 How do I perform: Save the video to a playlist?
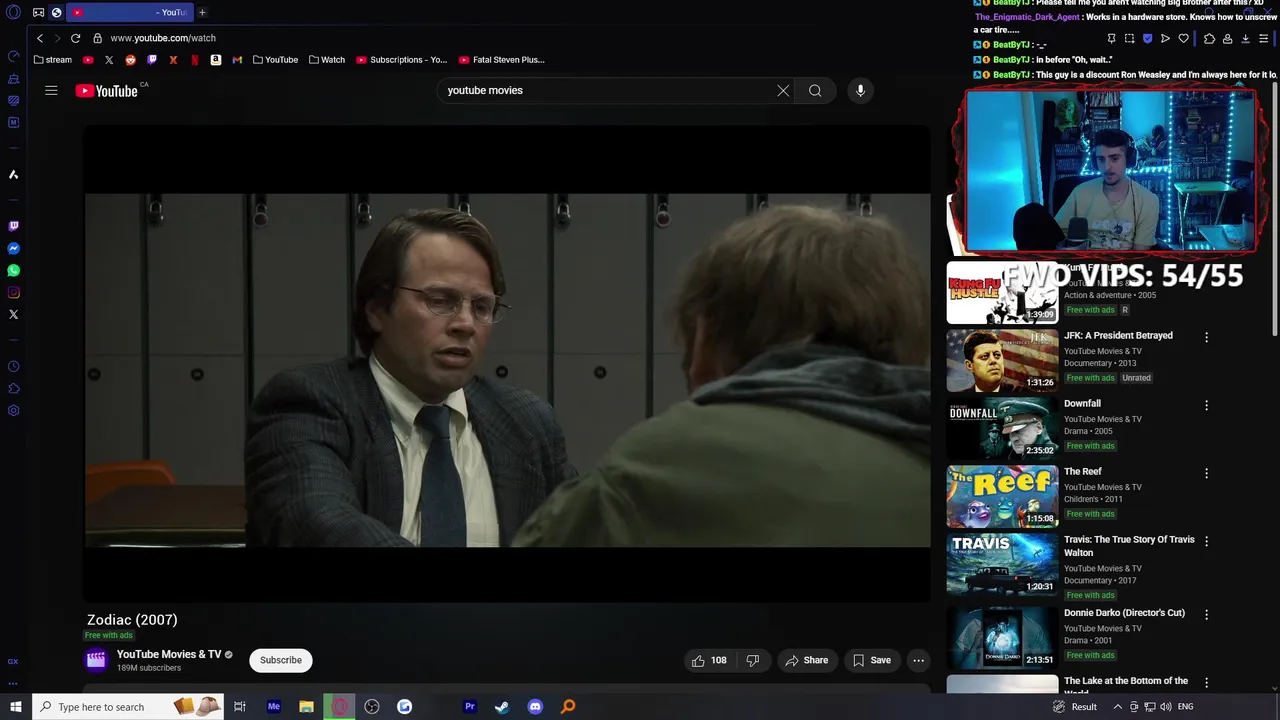pyautogui.click(x=871, y=660)
